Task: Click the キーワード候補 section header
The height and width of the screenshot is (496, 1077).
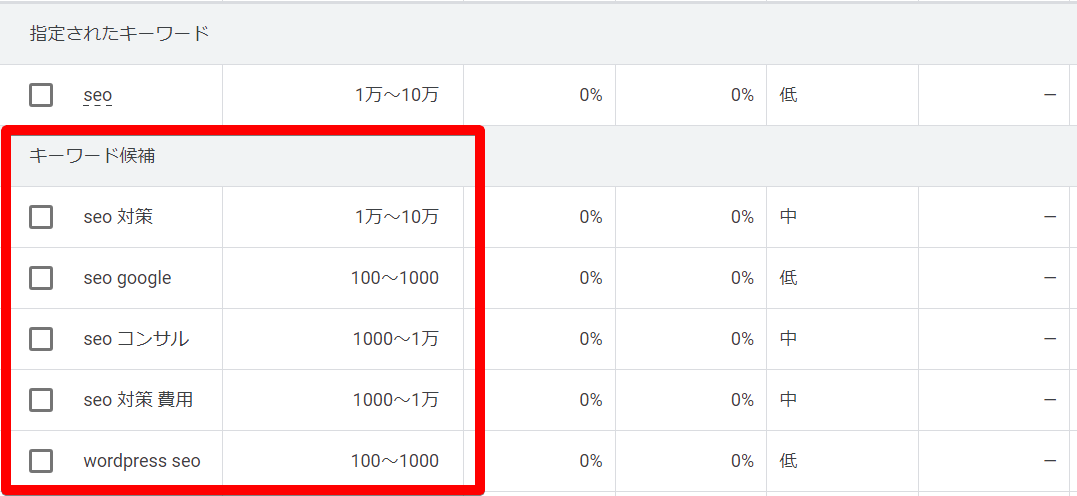Action: tap(92, 156)
